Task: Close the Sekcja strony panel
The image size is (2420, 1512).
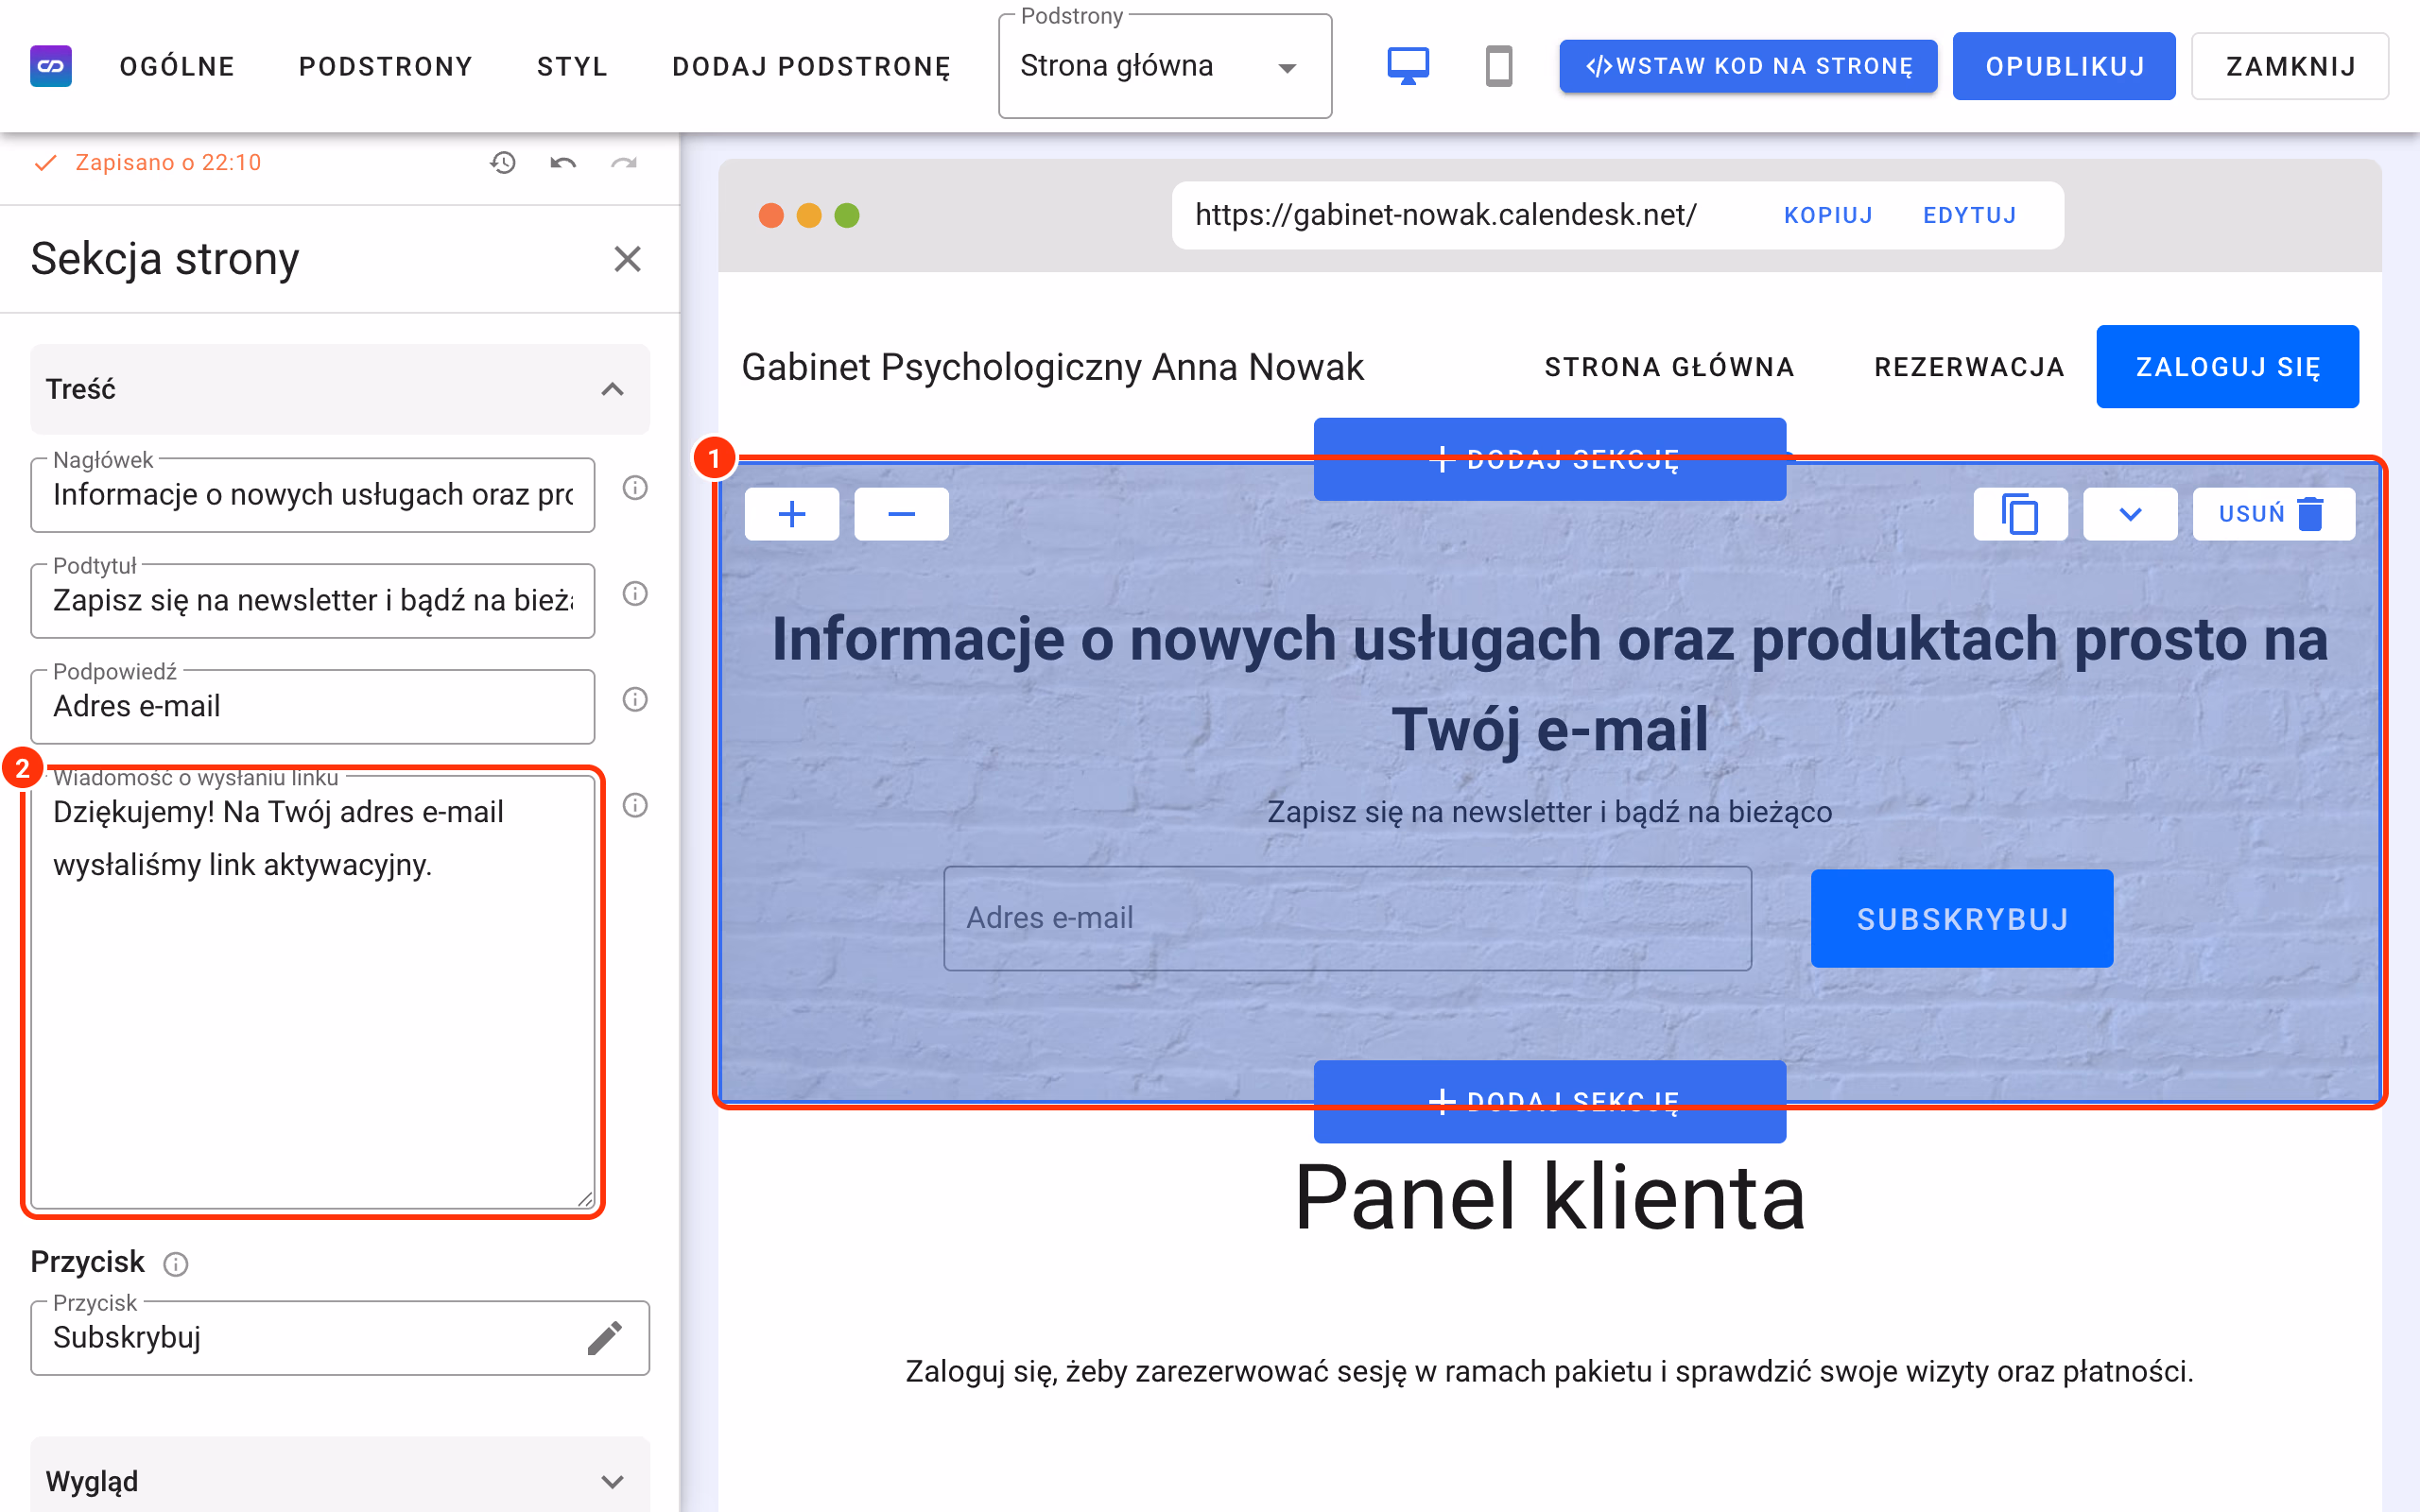Action: click(627, 259)
